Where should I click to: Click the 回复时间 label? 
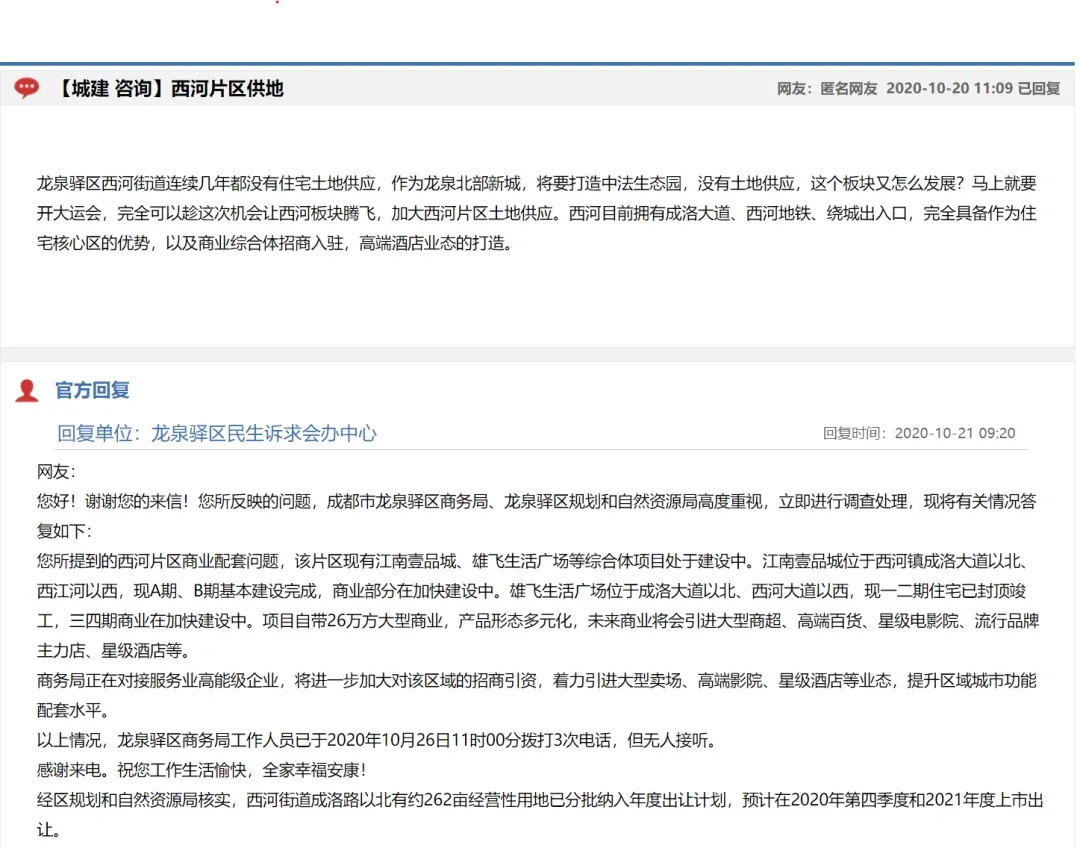[853, 433]
